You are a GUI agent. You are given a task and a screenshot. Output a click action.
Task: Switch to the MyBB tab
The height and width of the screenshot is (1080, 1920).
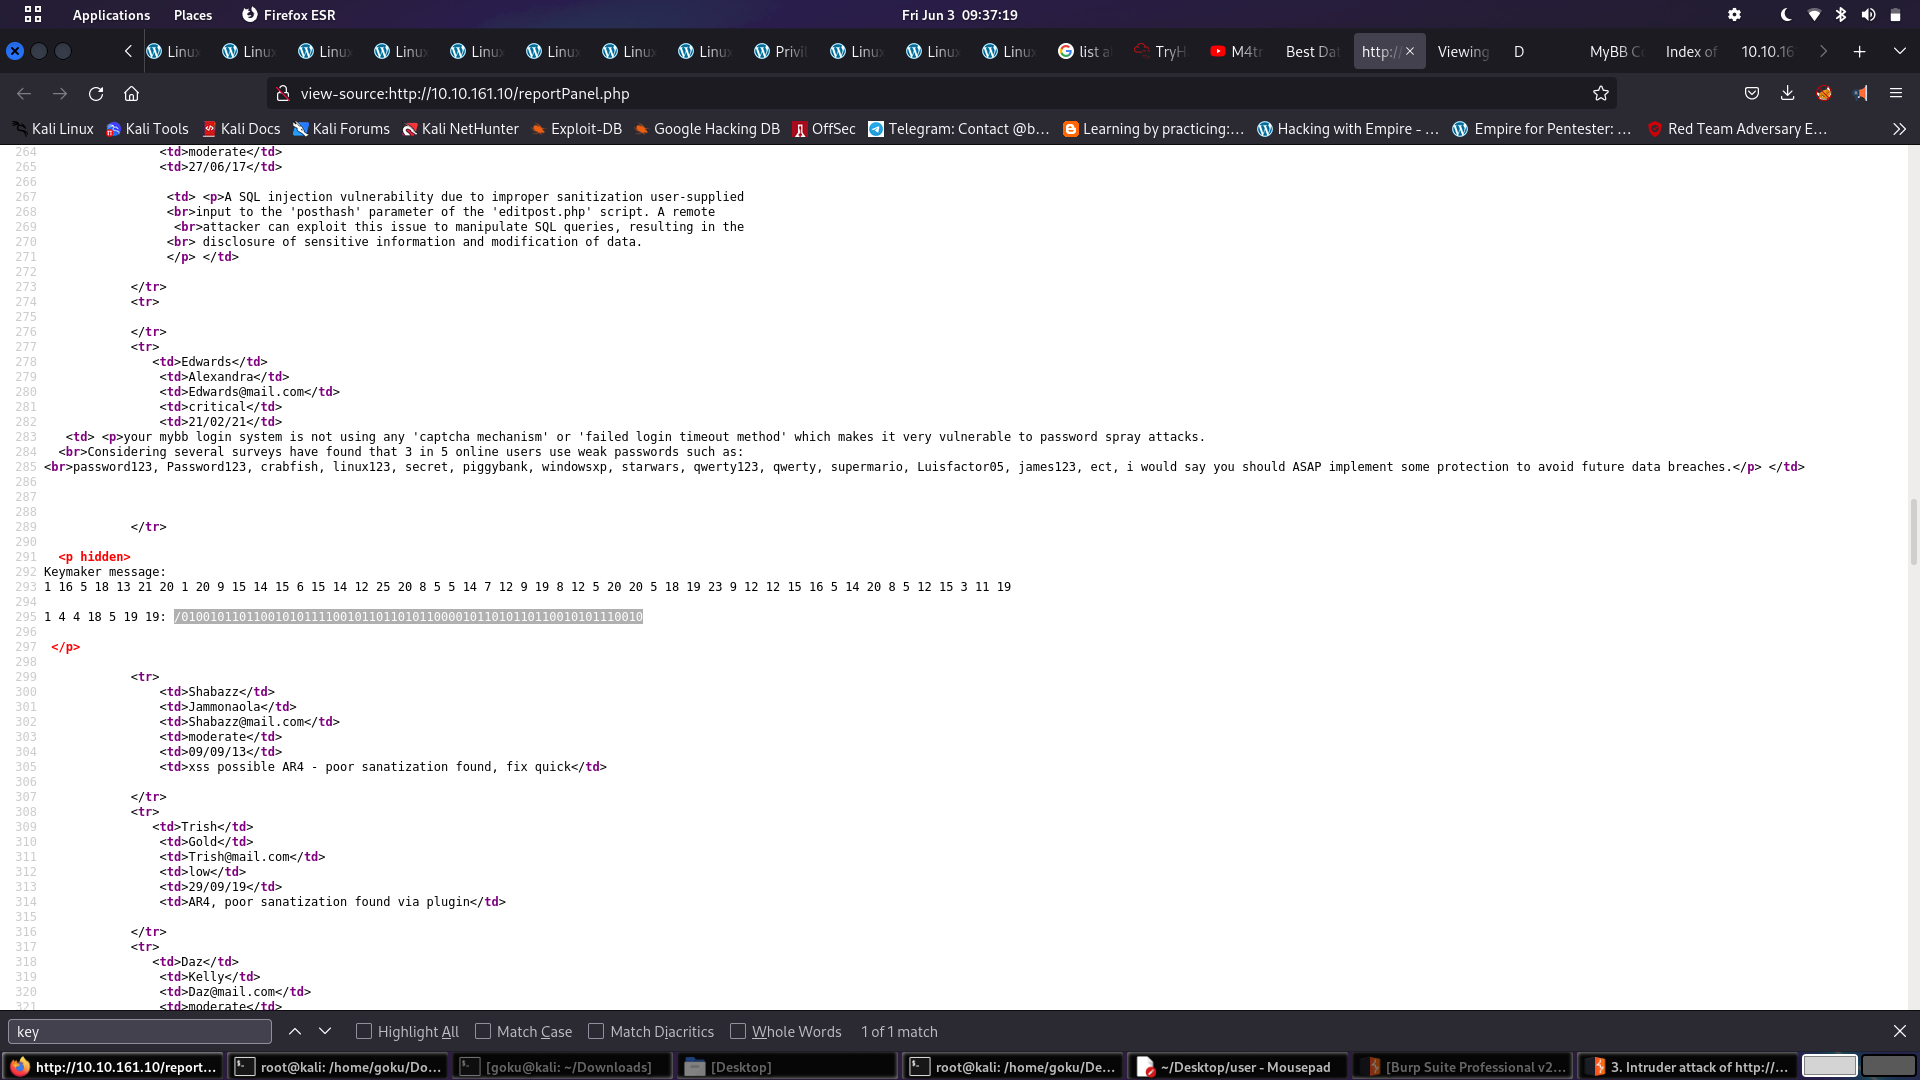1615,51
